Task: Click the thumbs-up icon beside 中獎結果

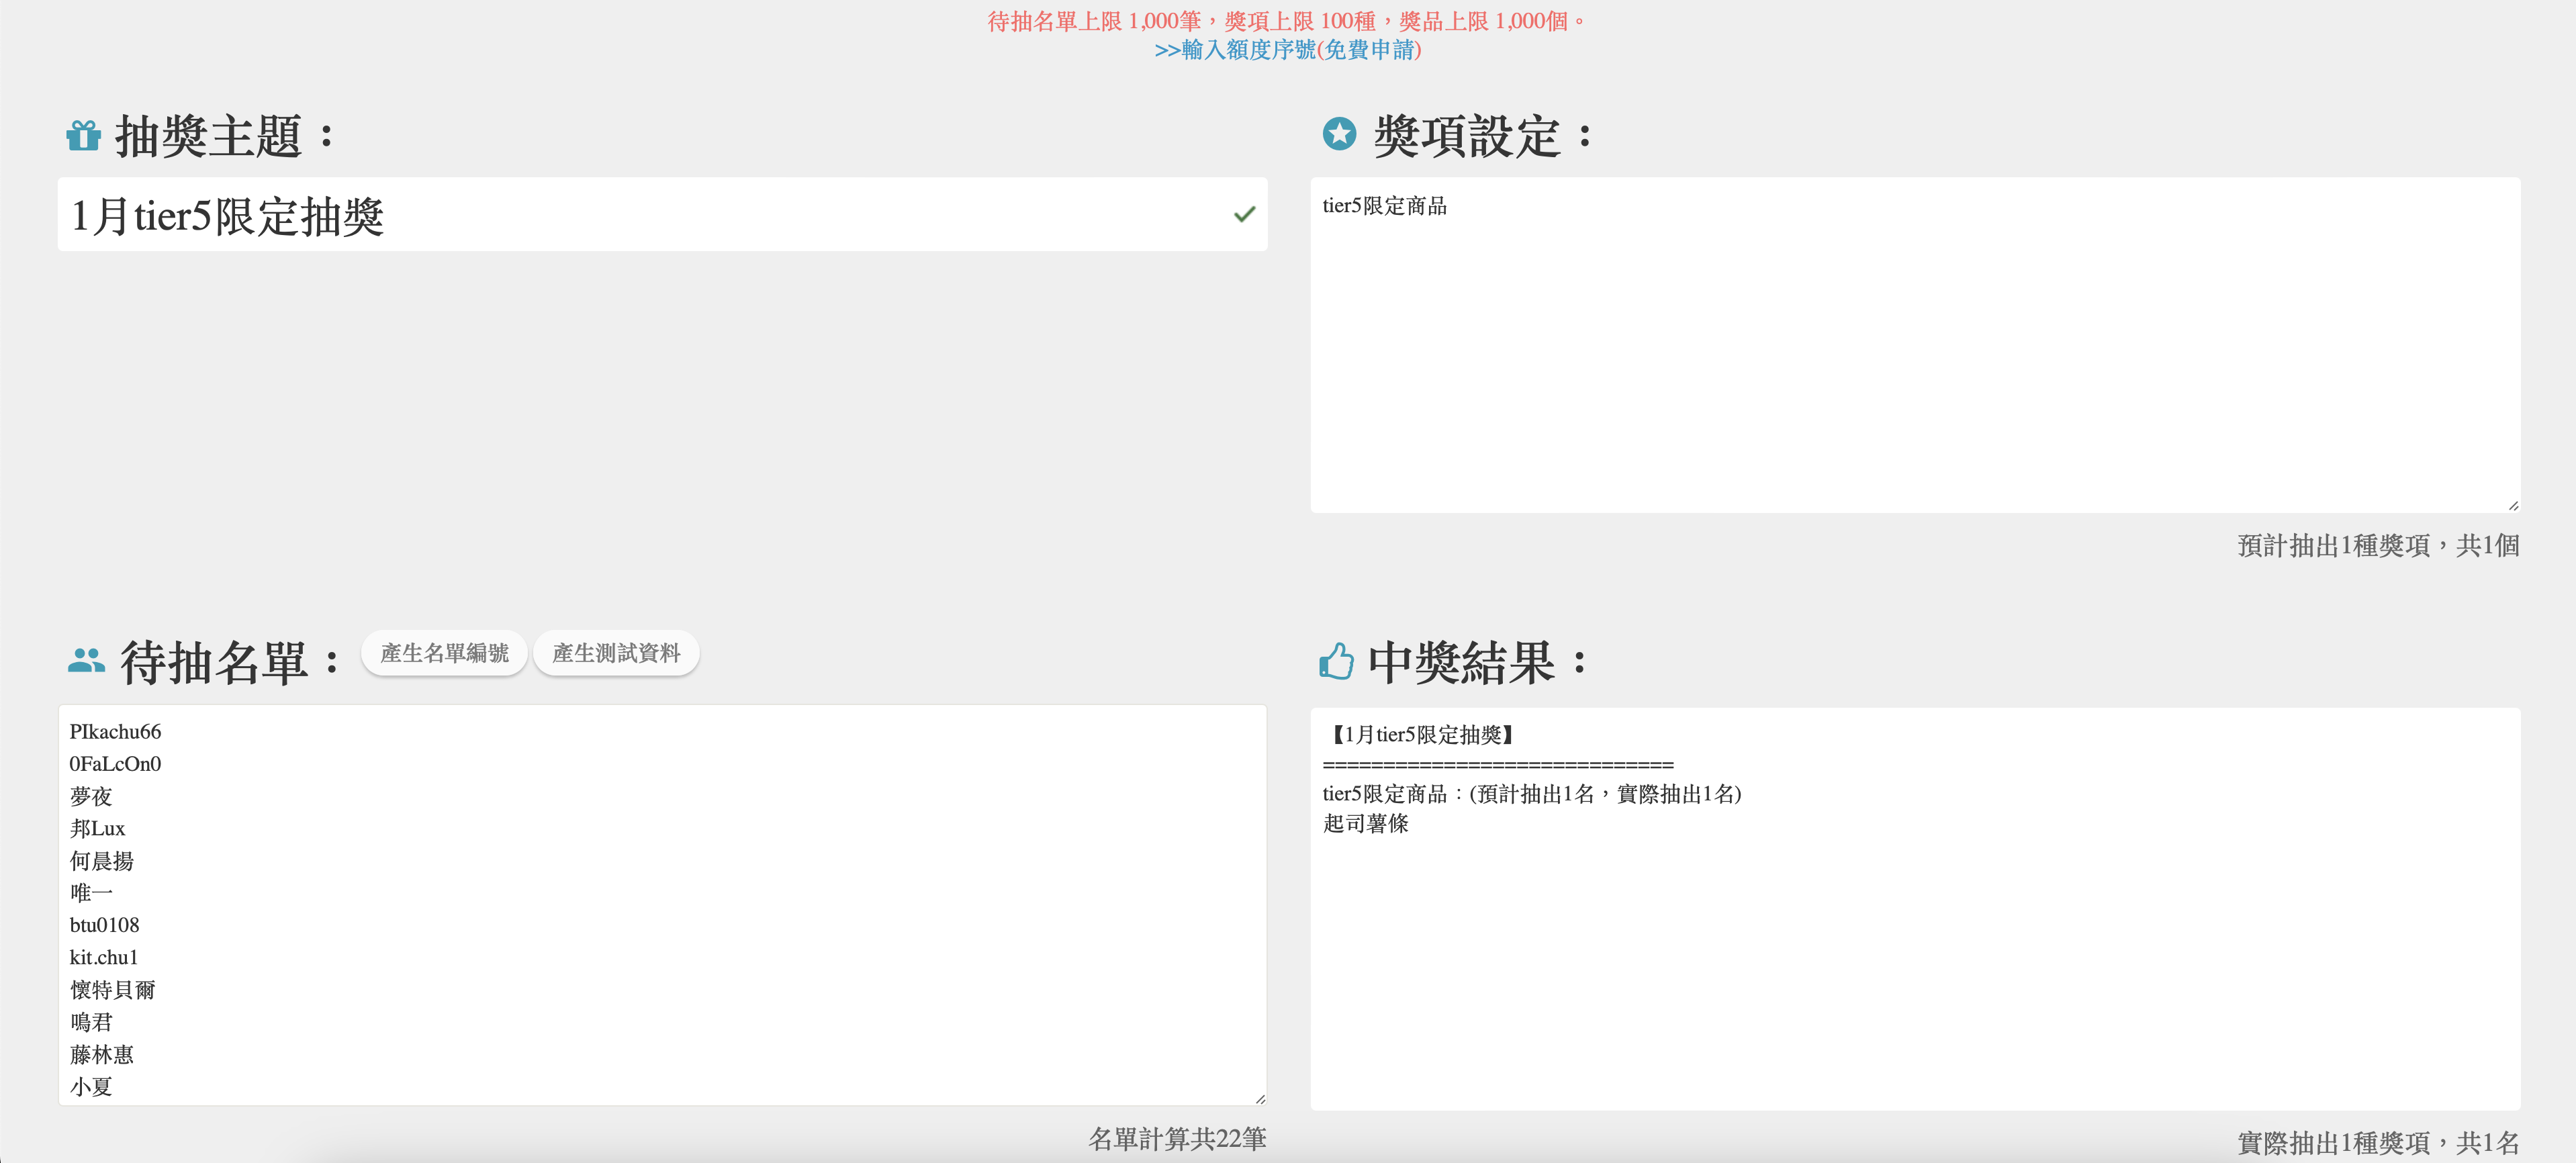Action: pos(1336,661)
